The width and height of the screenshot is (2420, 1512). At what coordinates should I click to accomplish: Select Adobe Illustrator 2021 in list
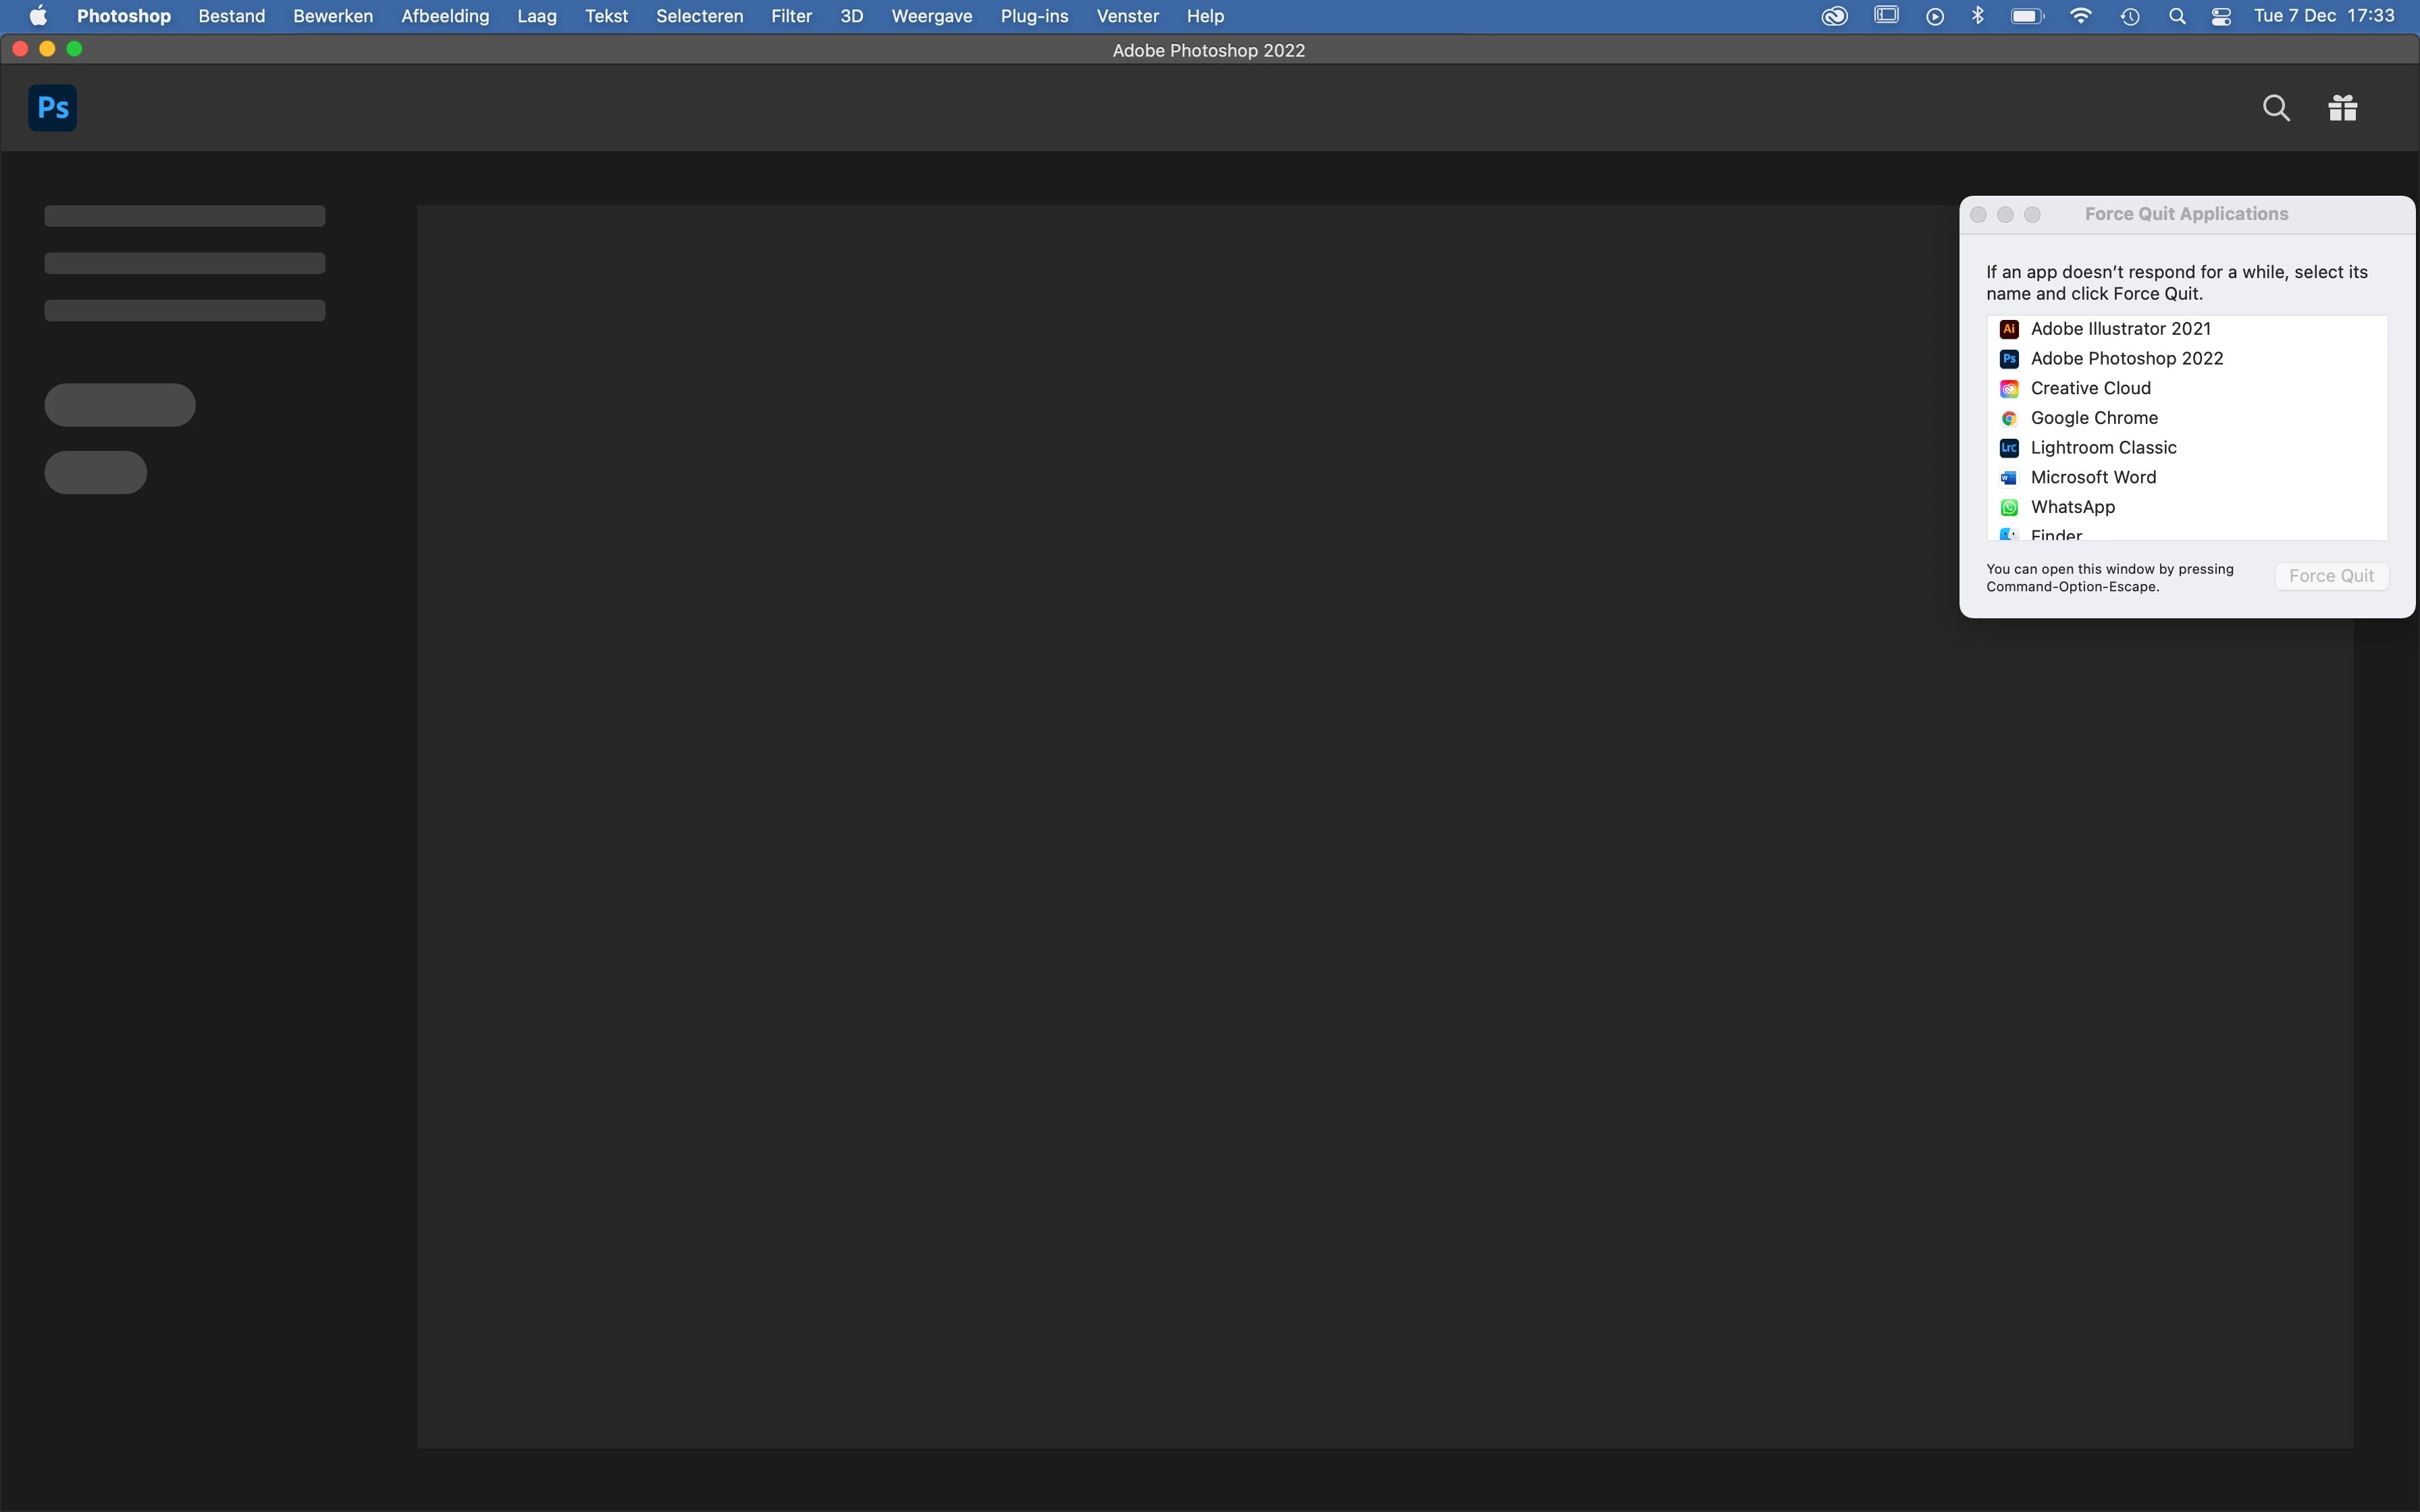2120,329
